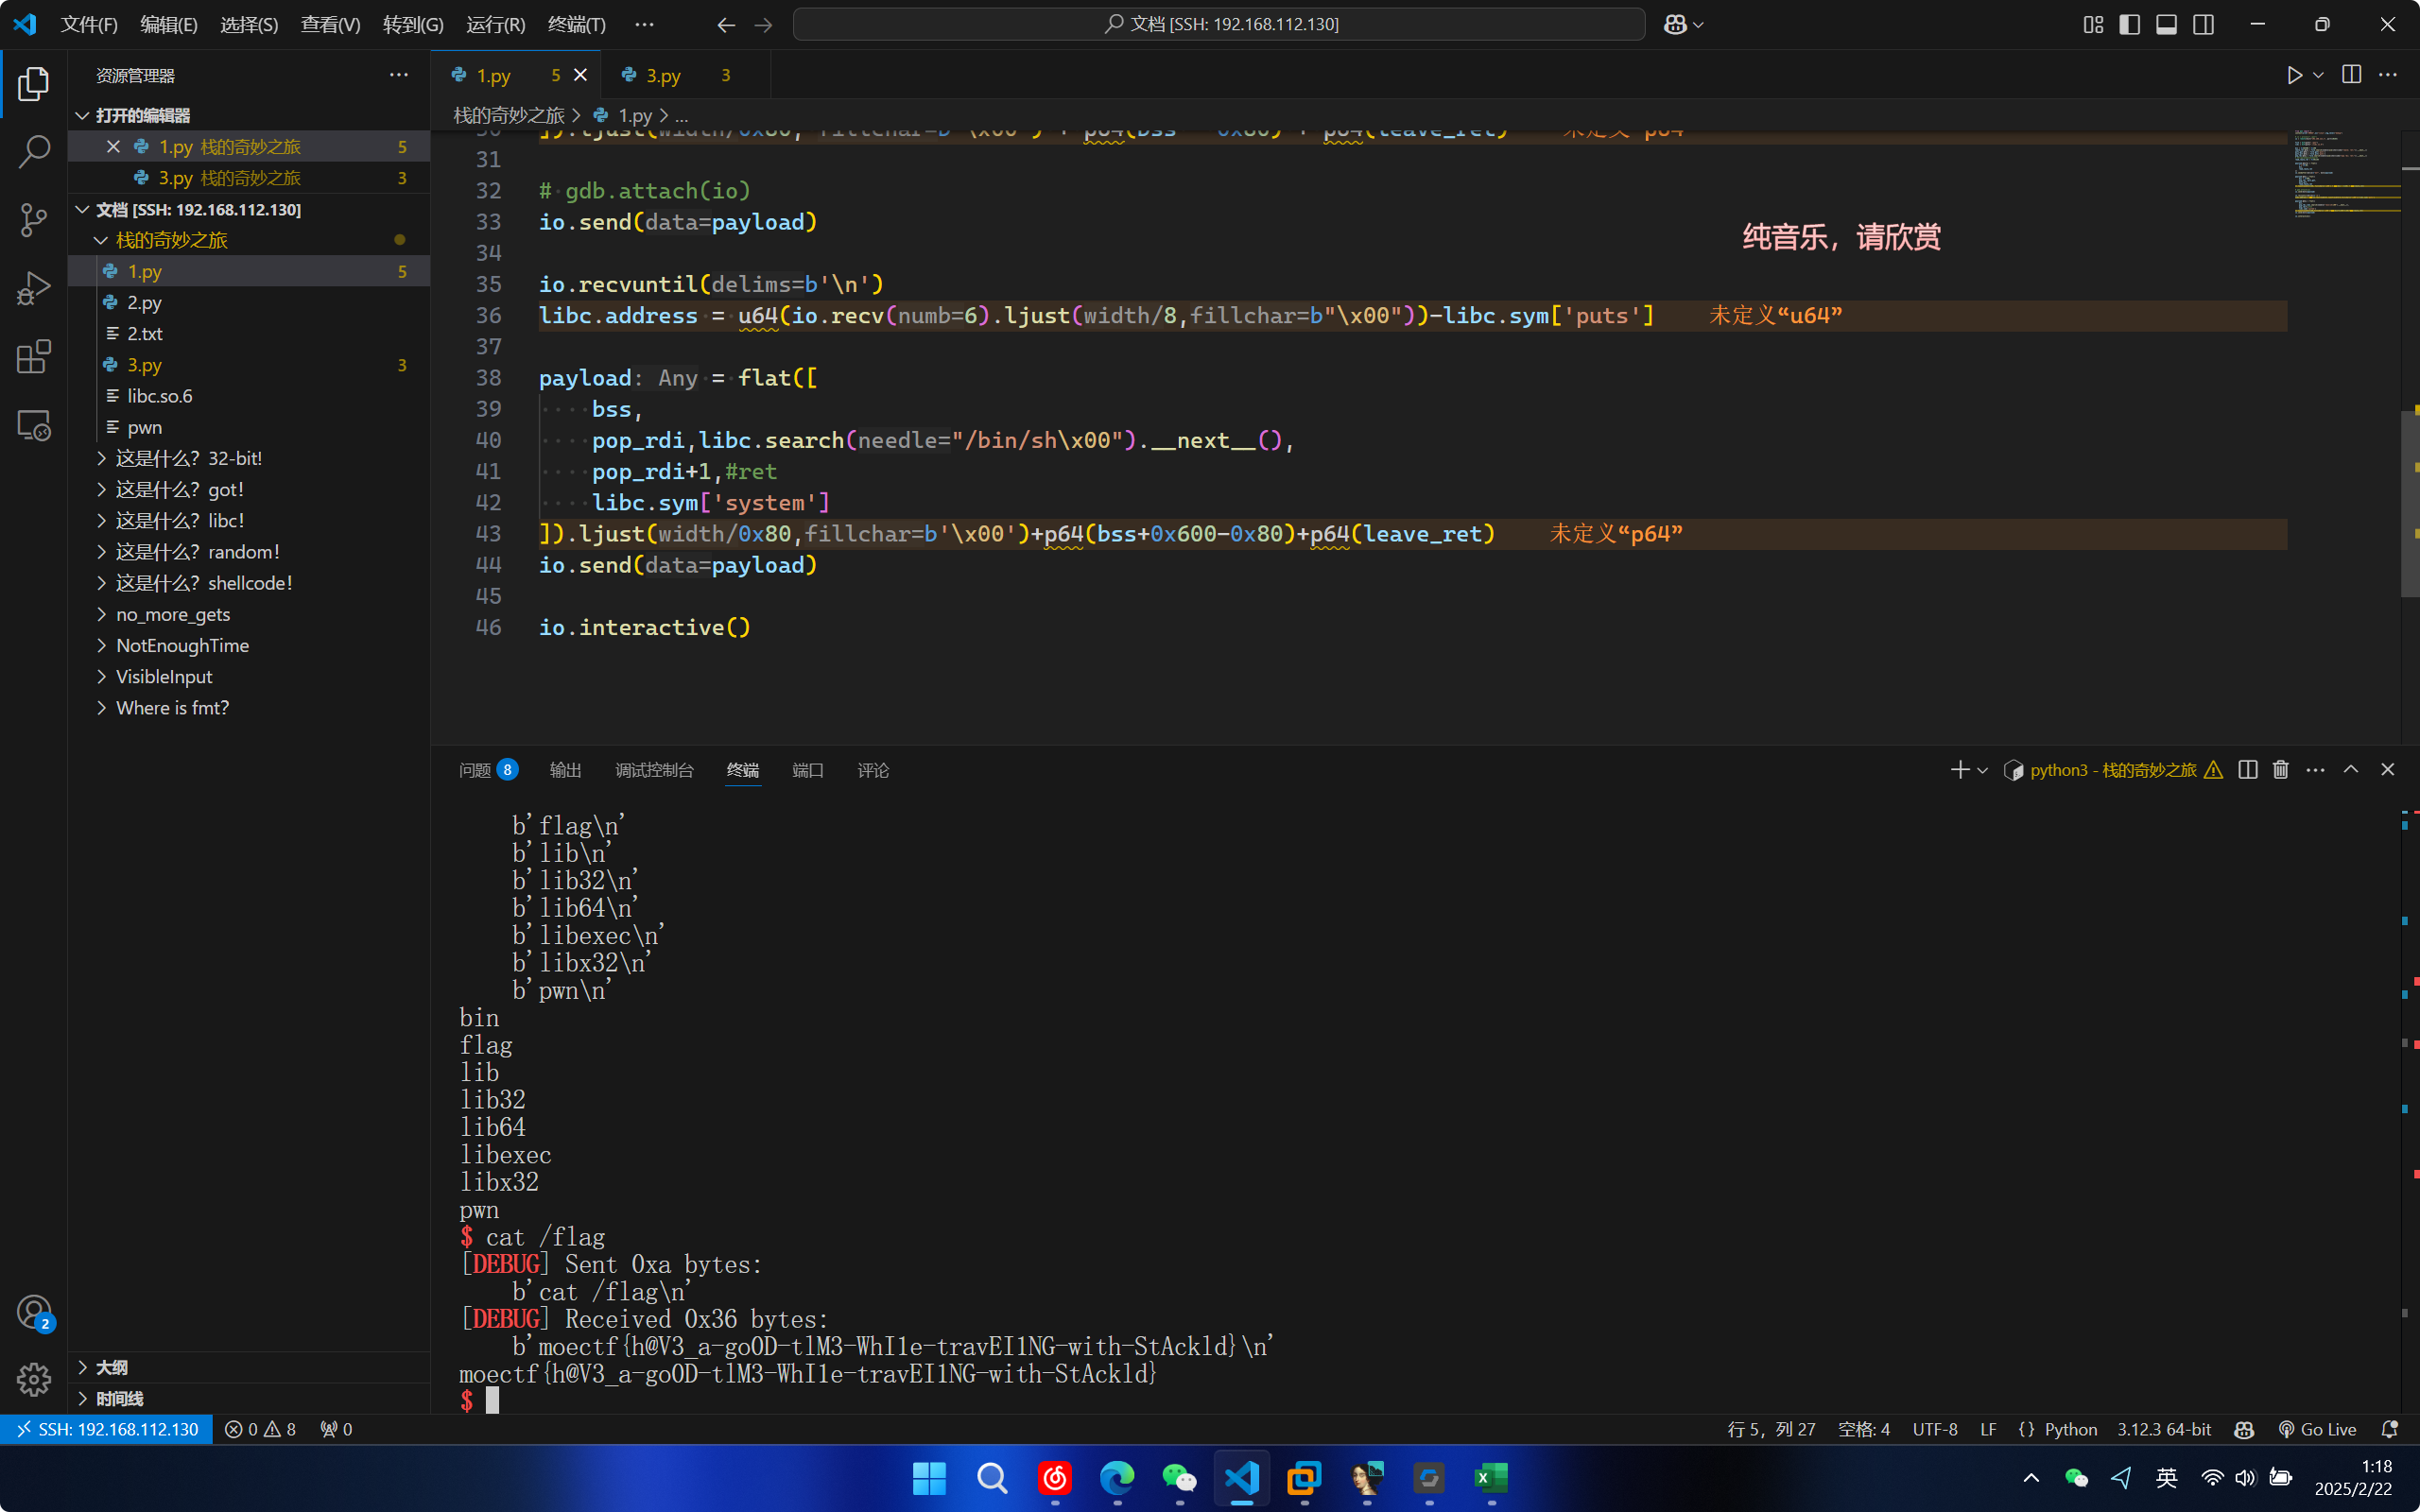Screen dimensions: 2420x1512
Task: Open Run and Debug view
Action: pyautogui.click(x=33, y=289)
